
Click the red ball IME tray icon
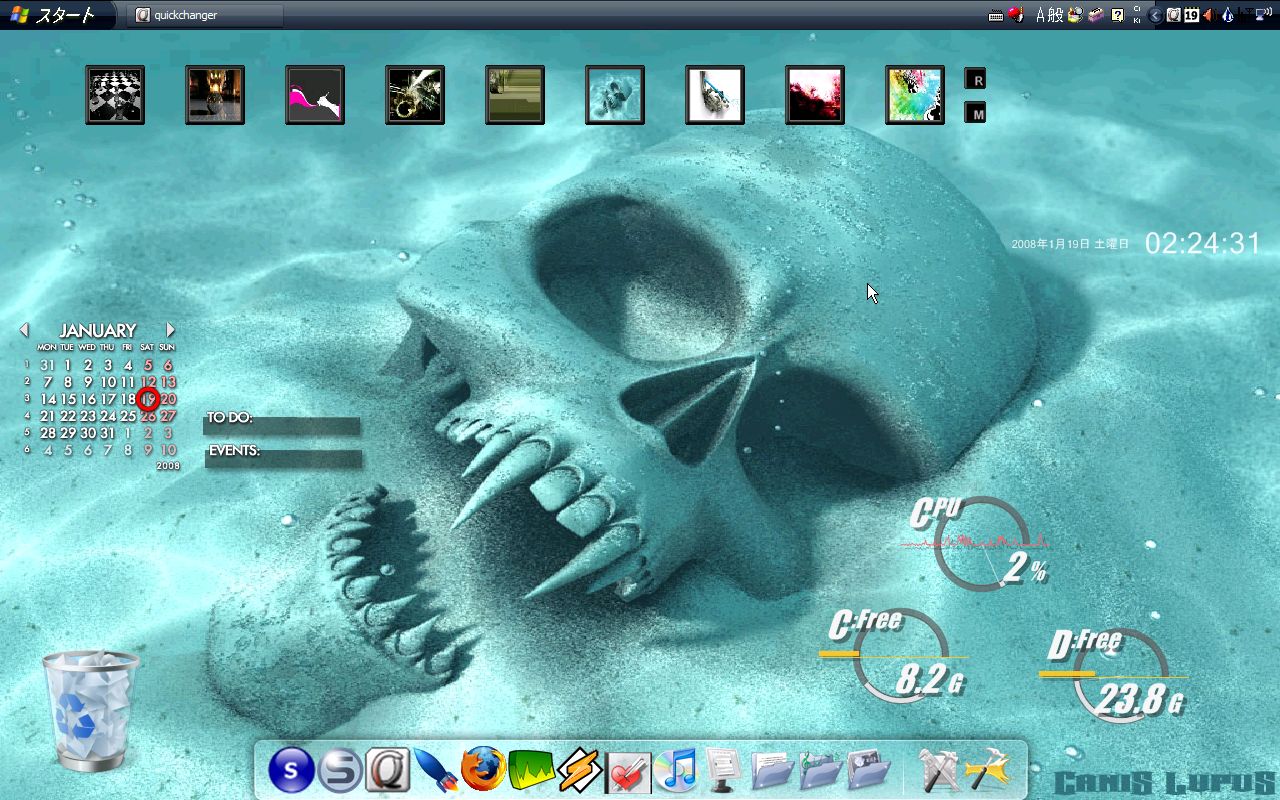pyautogui.click(x=1016, y=15)
